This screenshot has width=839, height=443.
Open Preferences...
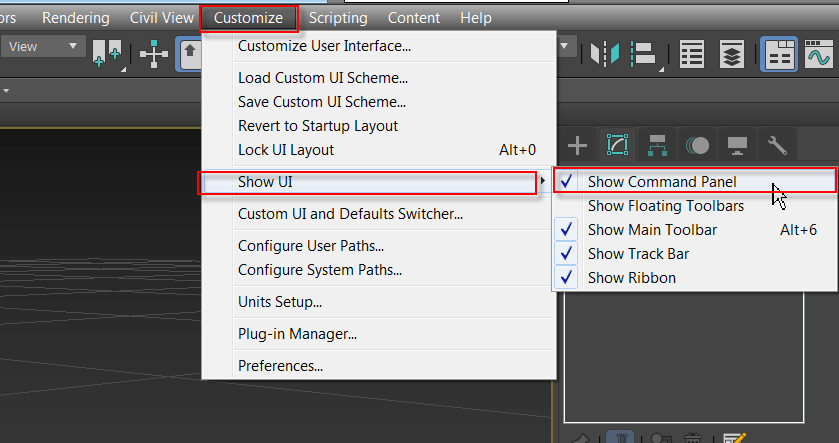pos(379,366)
